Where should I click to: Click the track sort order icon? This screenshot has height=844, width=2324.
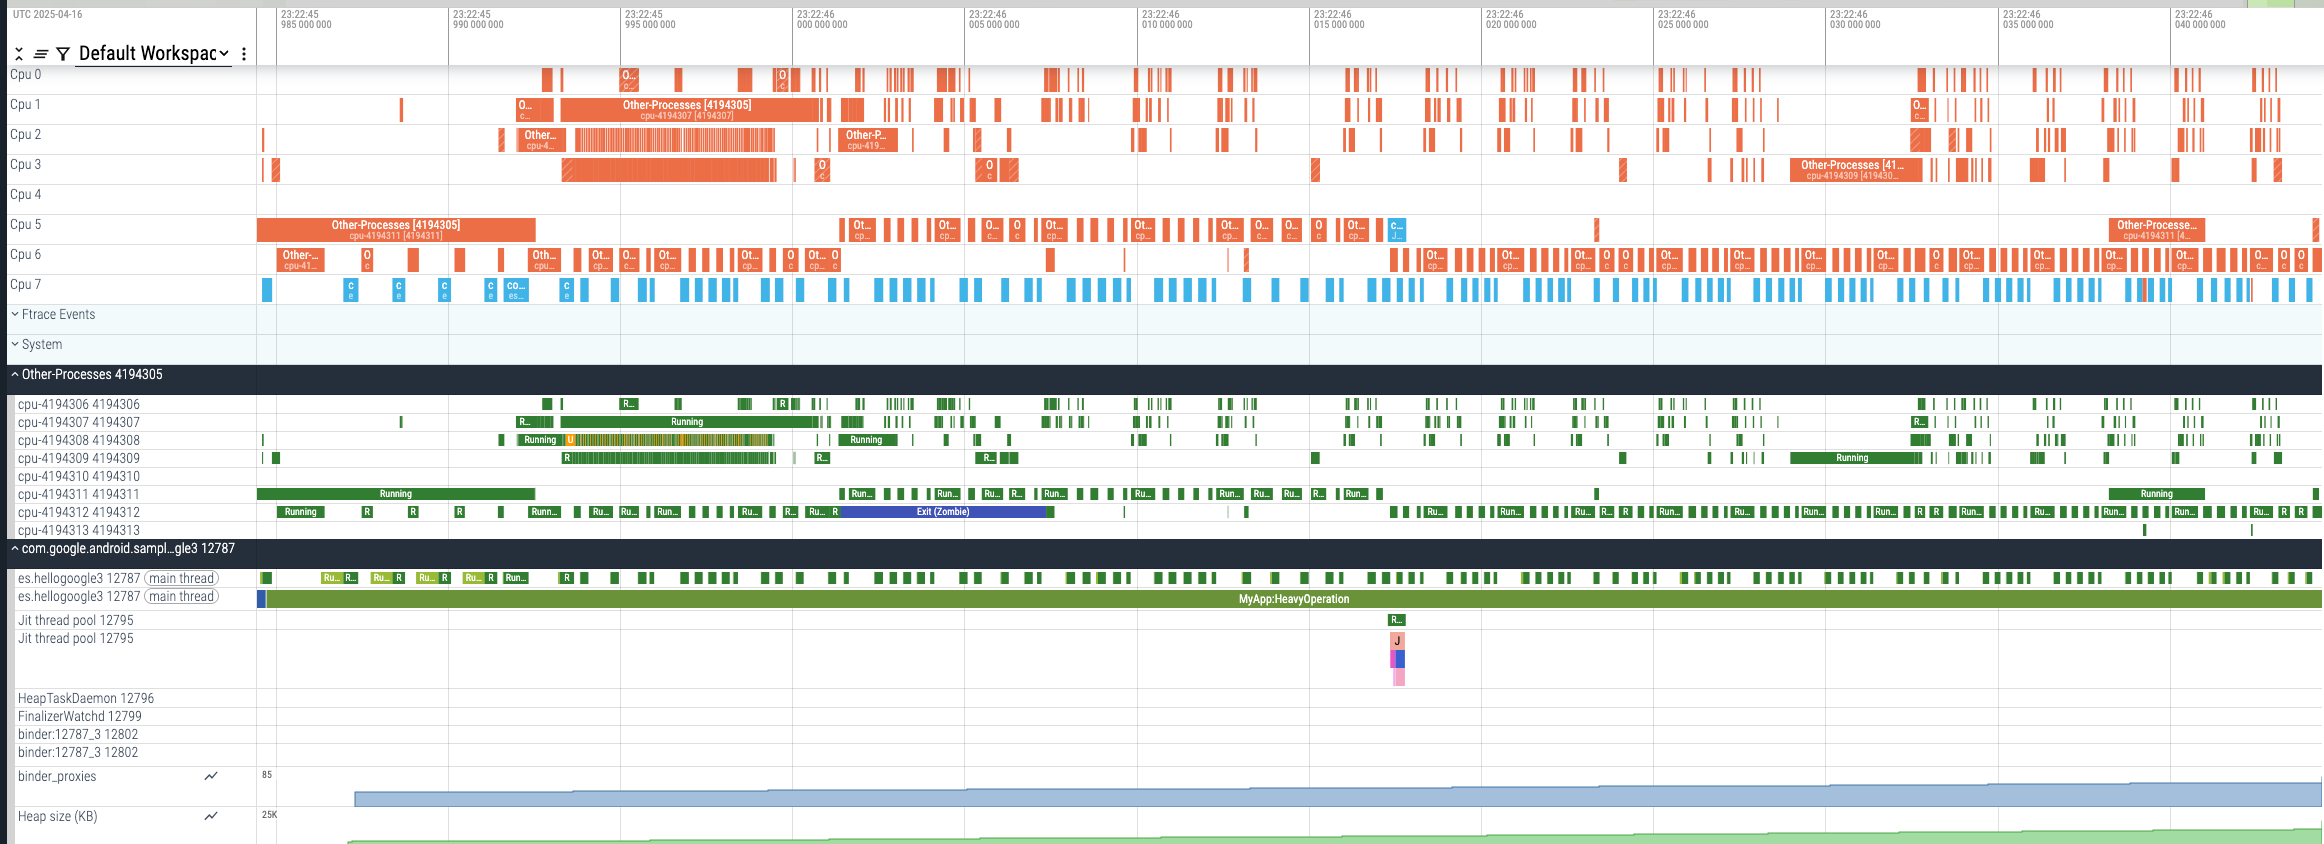pos(41,54)
